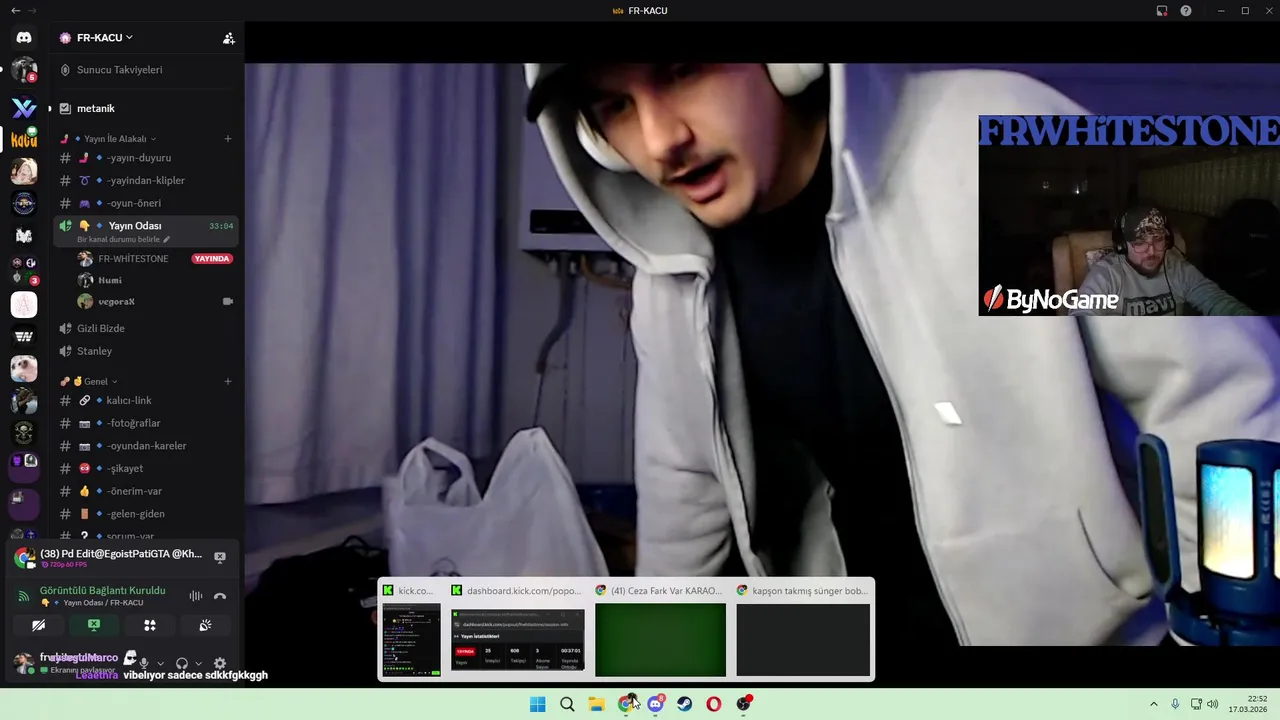Open connection quality signal icon
This screenshot has width=1280, height=720.
(24, 596)
